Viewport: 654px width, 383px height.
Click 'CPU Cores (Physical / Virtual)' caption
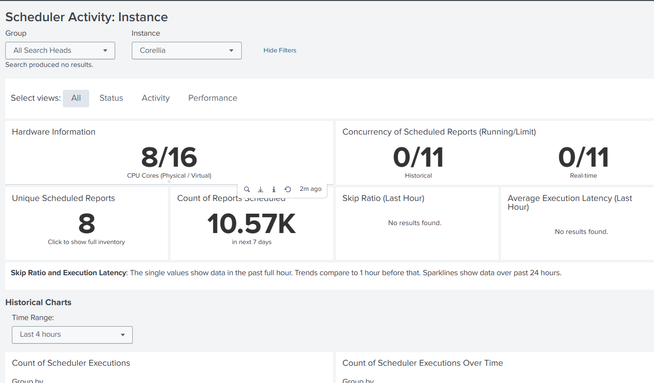coord(169,176)
